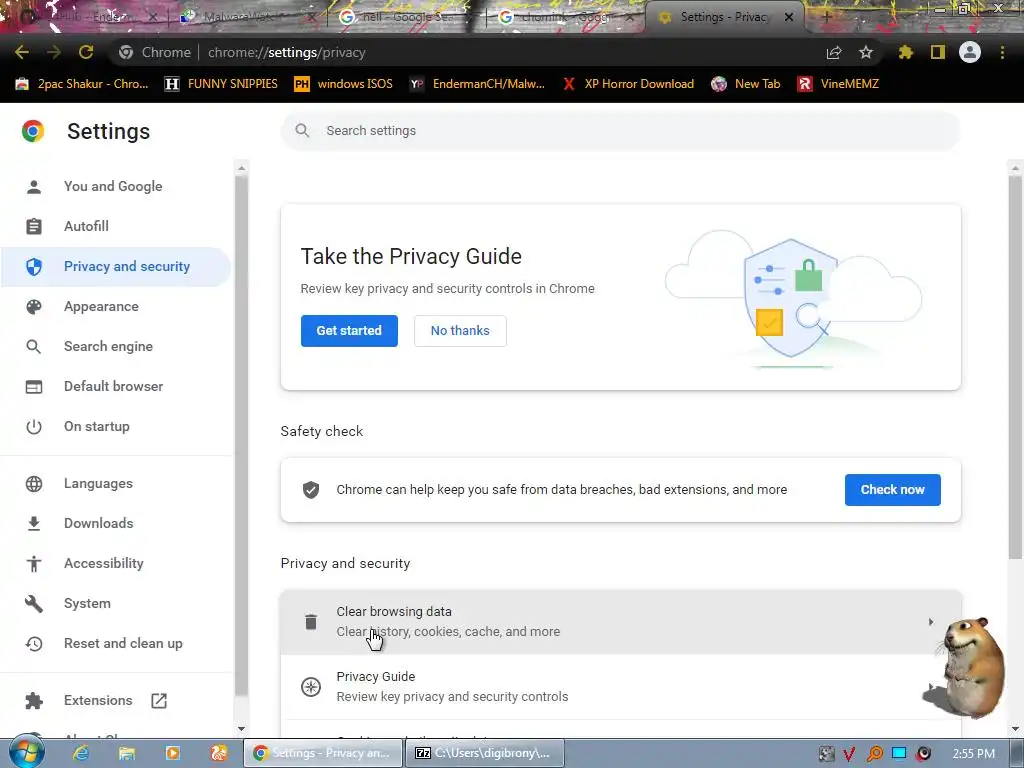Viewport: 1024px width, 768px height.
Task: Open Search engine settings section
Action: [116, 346]
